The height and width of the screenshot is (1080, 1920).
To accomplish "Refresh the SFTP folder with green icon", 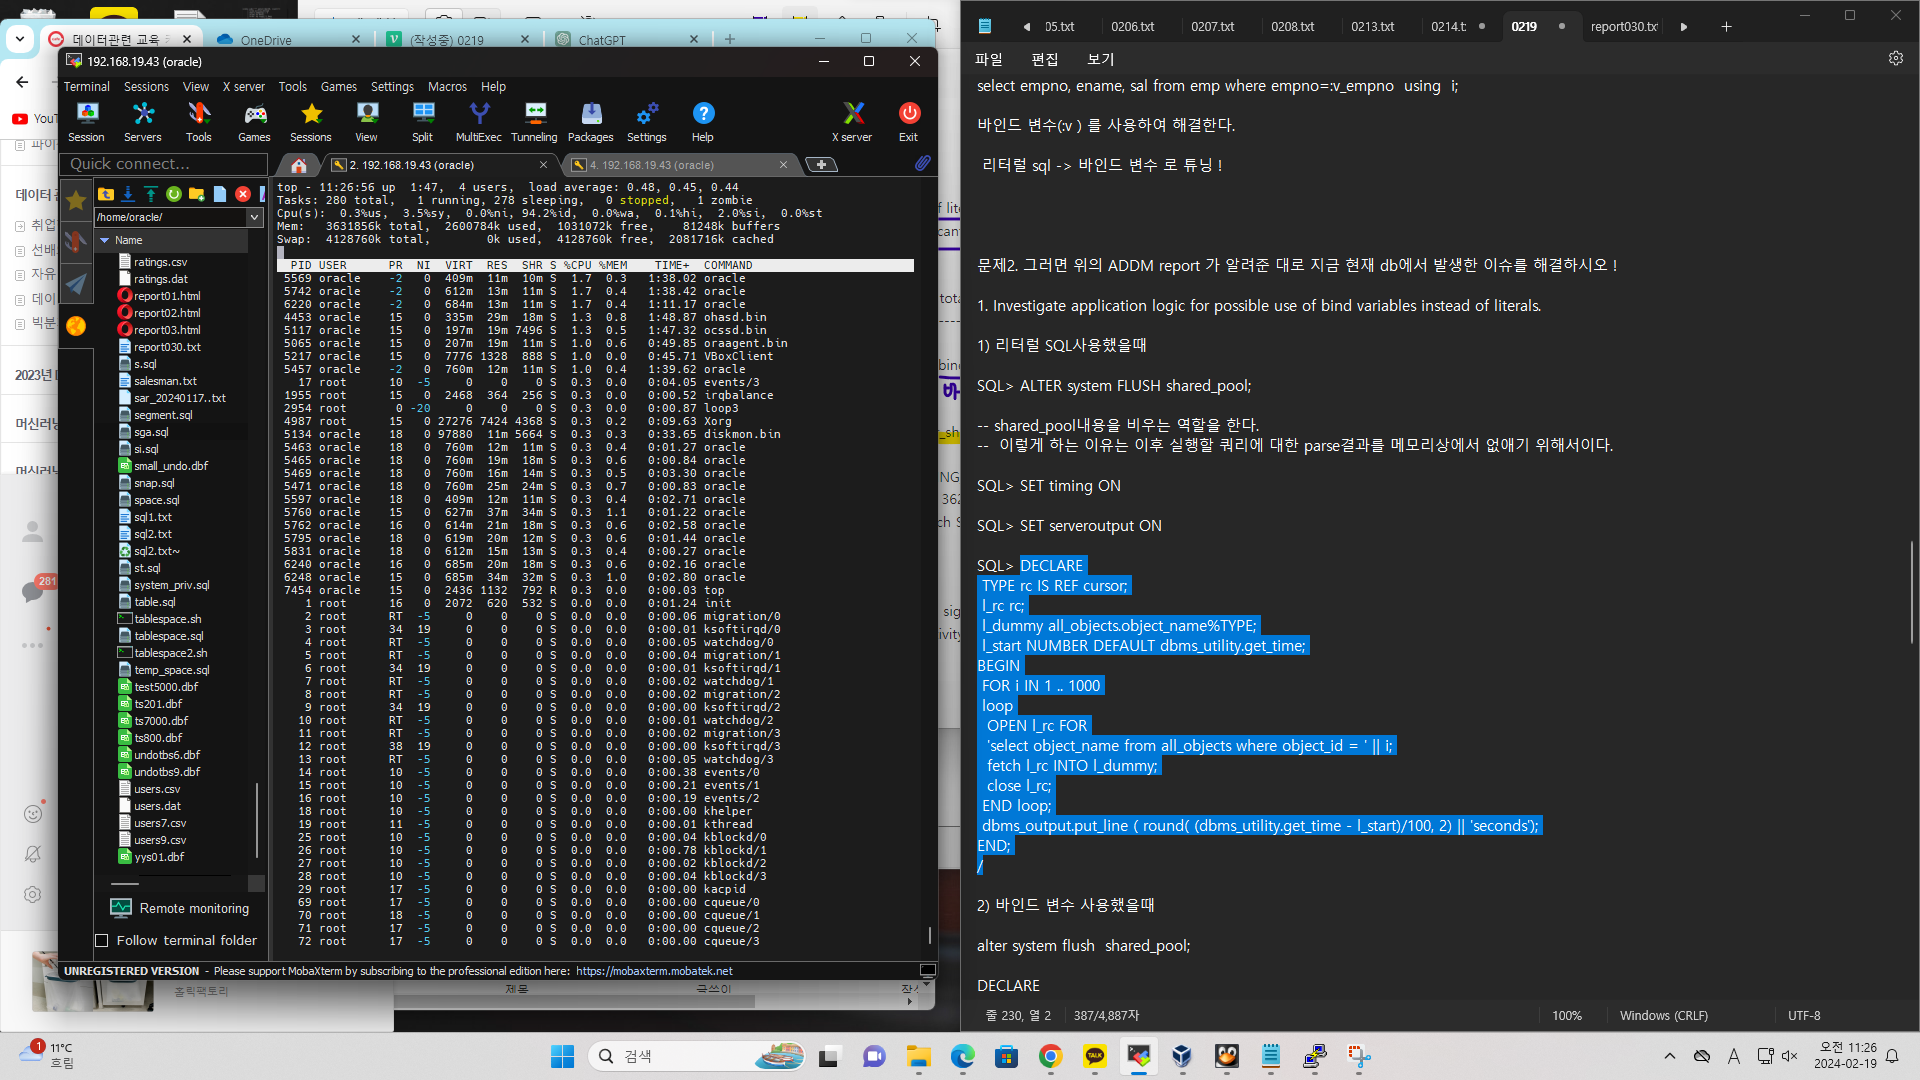I will pos(174,194).
